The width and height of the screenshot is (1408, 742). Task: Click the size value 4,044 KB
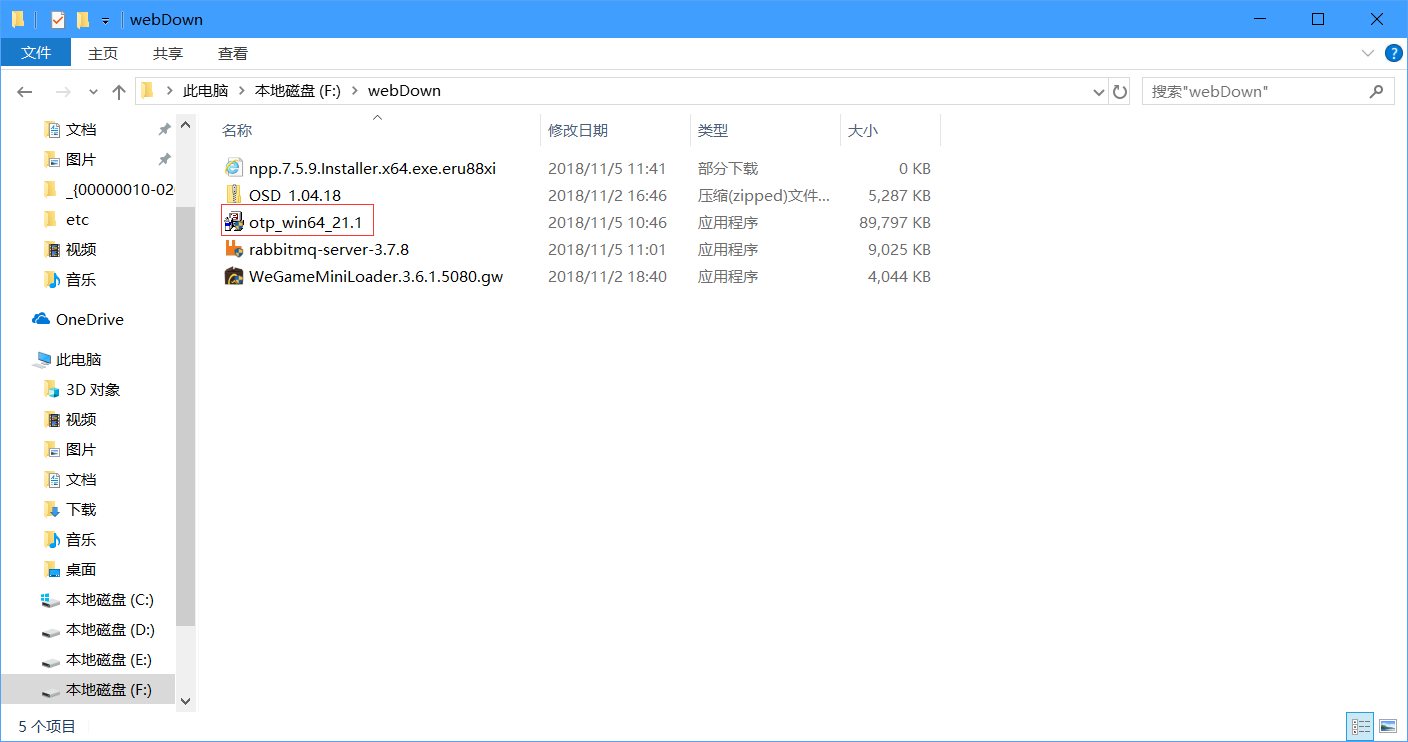899,276
